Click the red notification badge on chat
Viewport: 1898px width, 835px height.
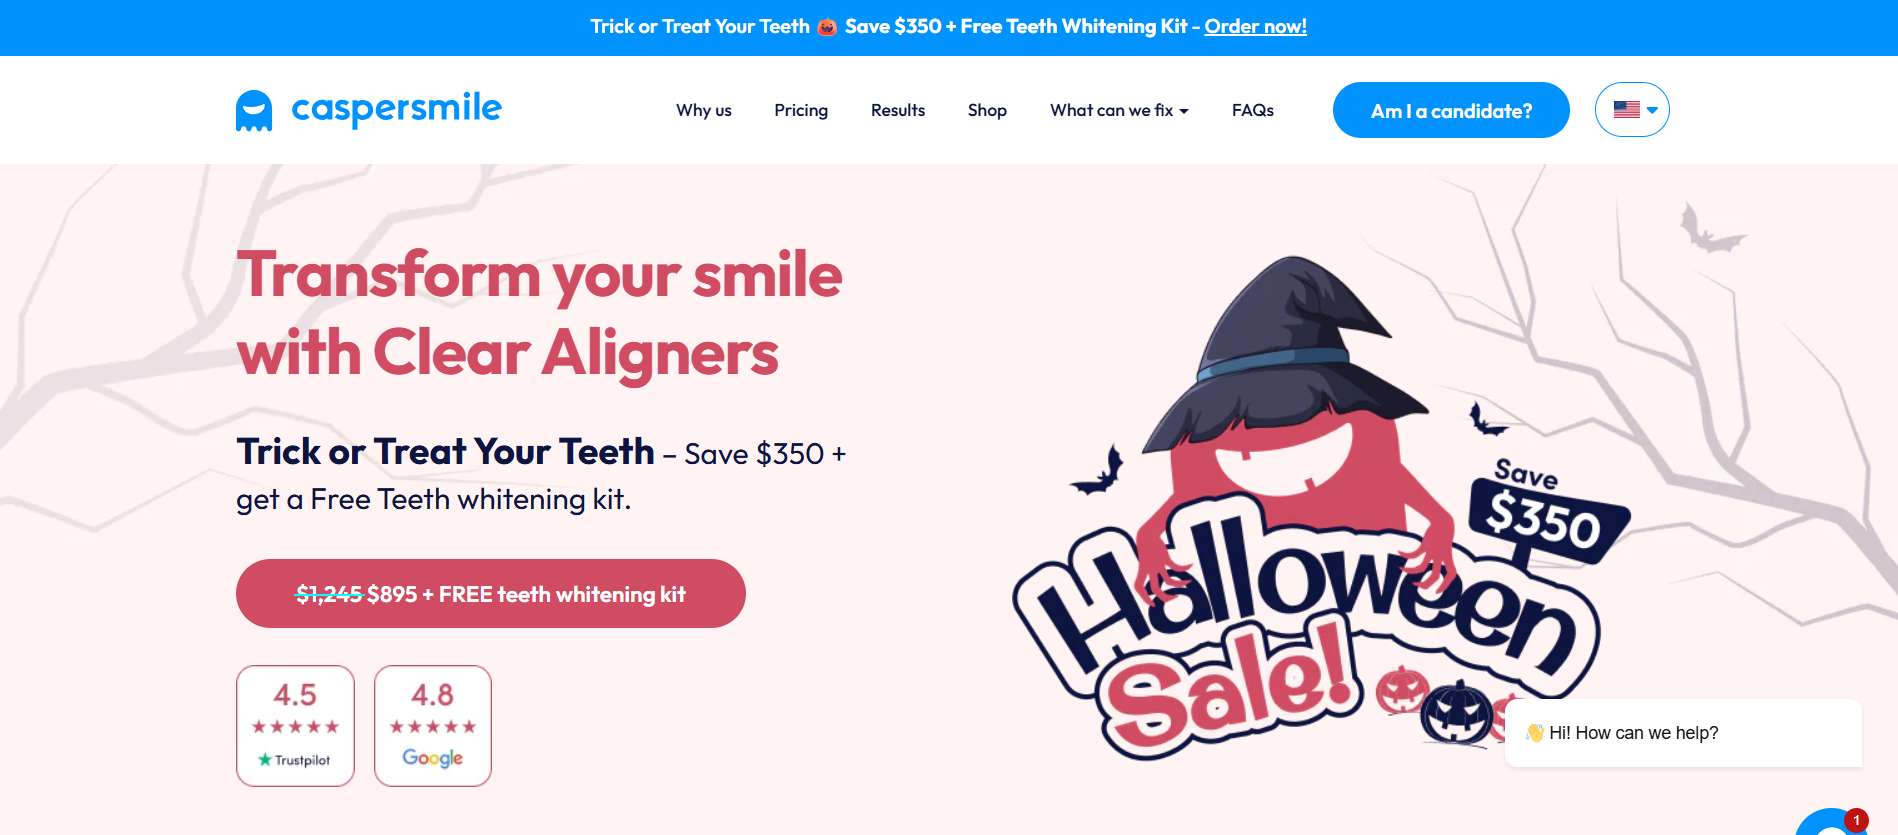[x=1856, y=820]
